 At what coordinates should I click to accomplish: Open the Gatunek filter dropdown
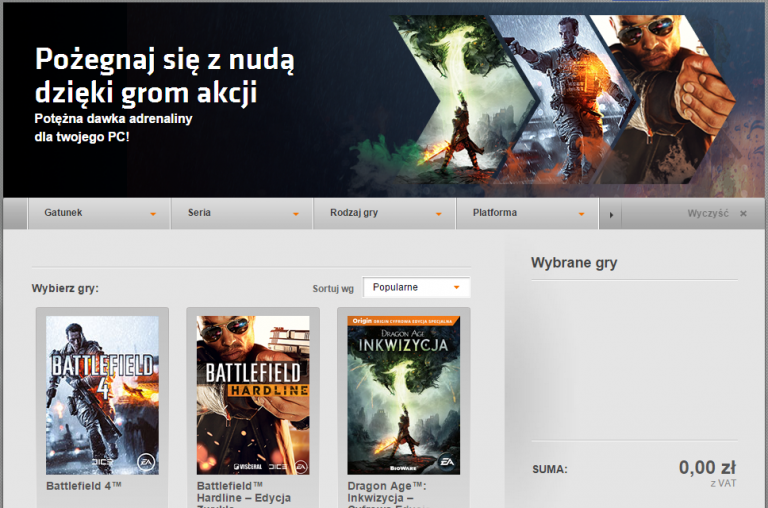[99, 213]
